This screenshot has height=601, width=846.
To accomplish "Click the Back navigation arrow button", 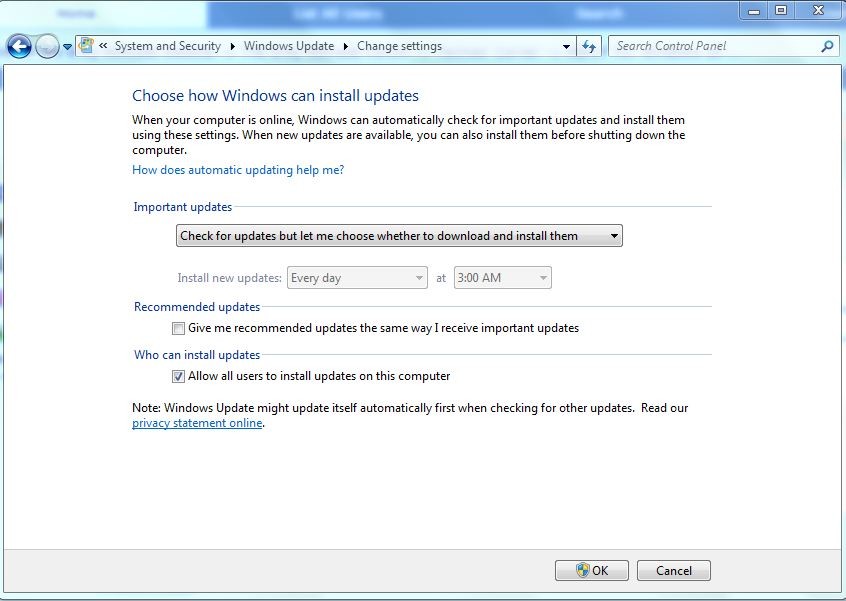I will pos(19,46).
